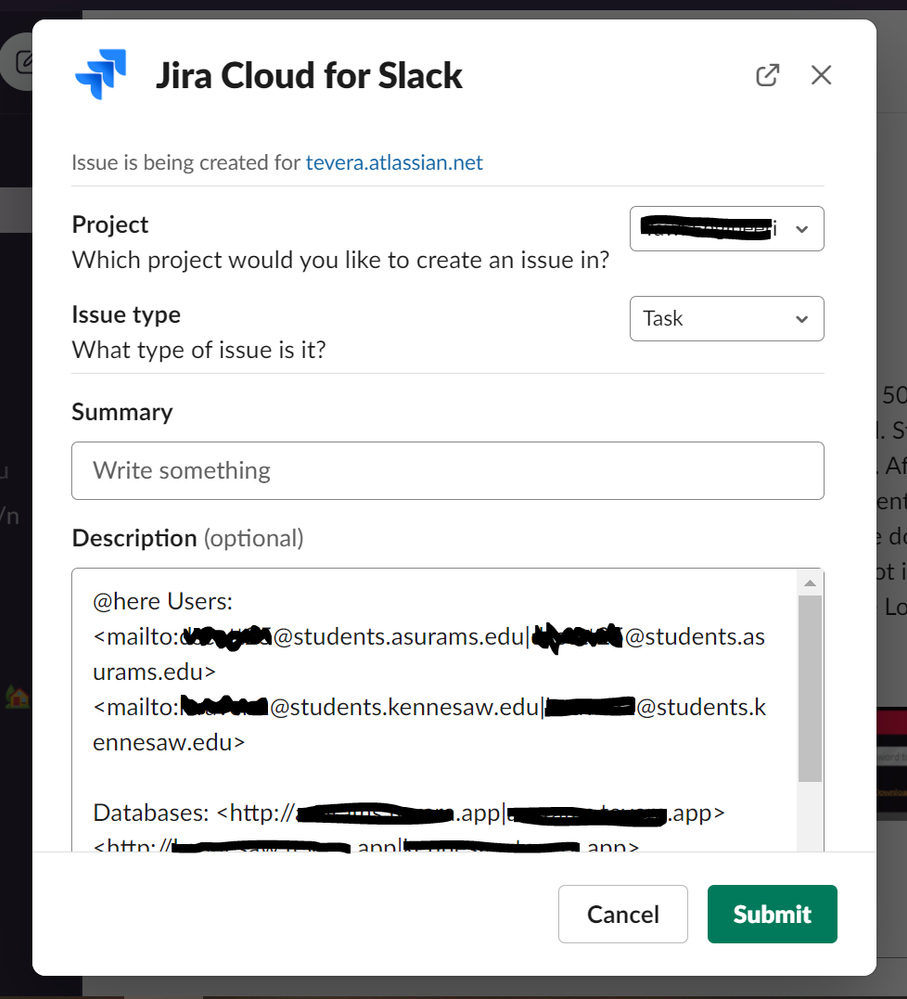Click inside the Description text area
Image resolution: width=907 pixels, height=999 pixels.
[433, 709]
